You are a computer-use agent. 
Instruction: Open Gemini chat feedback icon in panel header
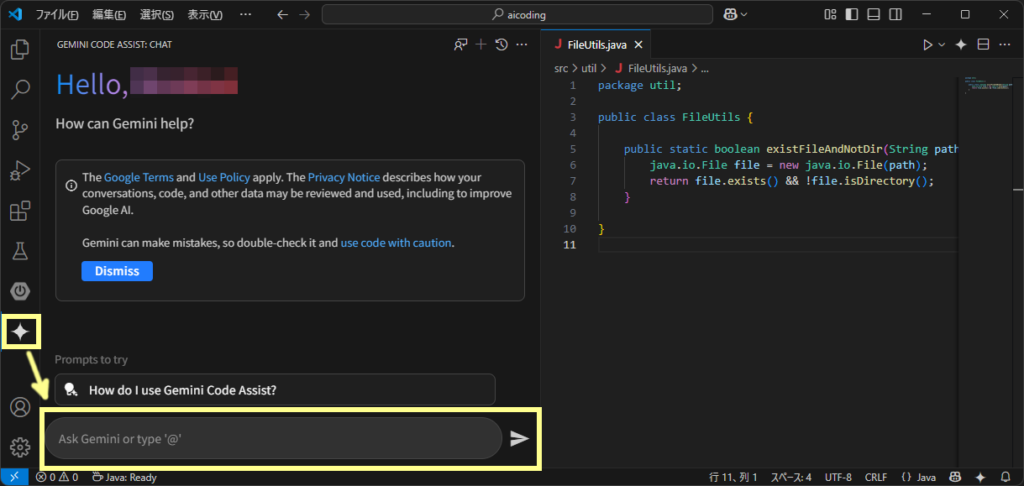[x=461, y=44]
